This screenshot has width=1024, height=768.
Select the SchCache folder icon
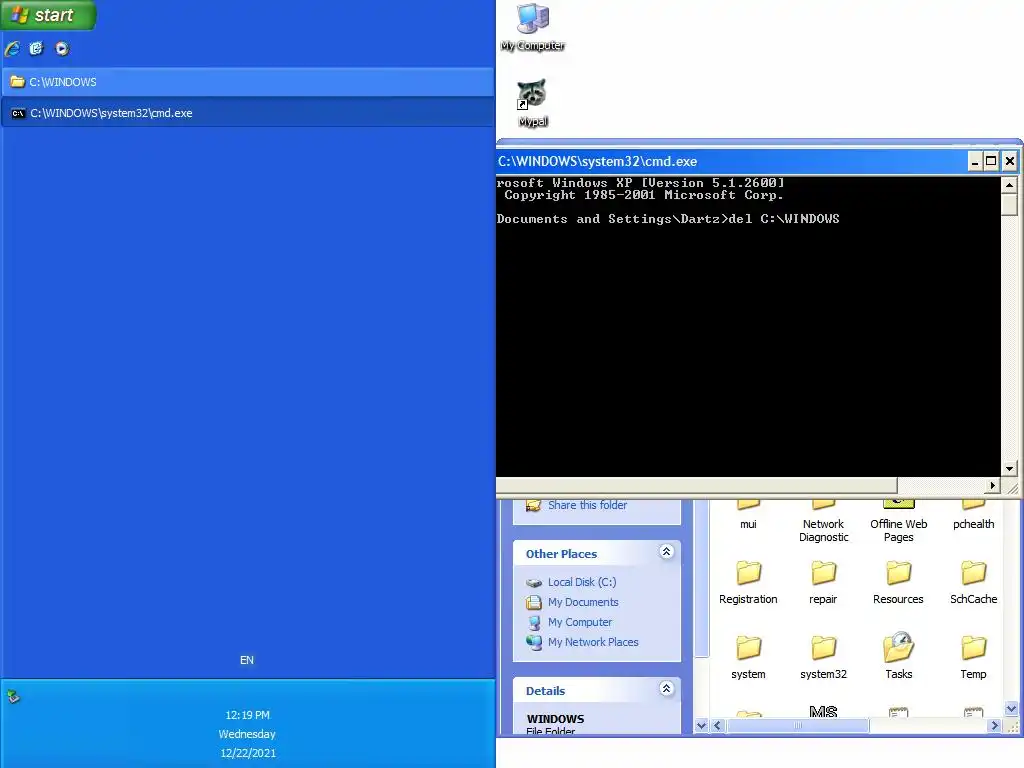[x=973, y=573]
